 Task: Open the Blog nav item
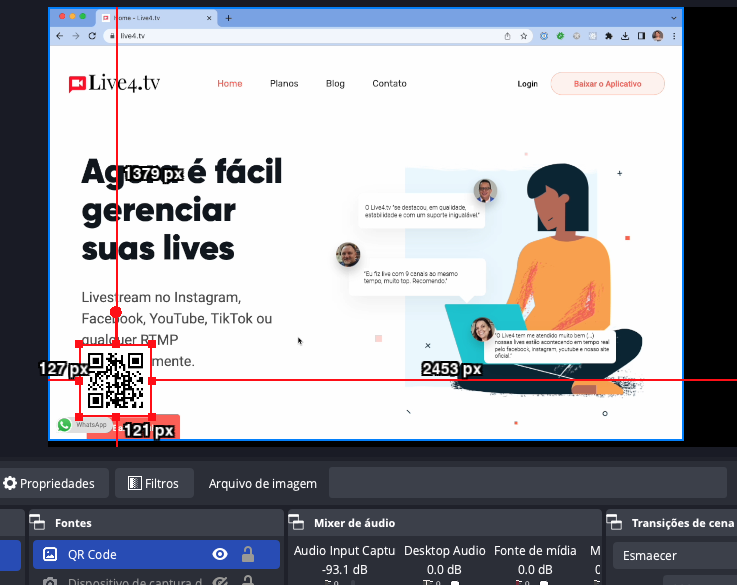tap(335, 84)
